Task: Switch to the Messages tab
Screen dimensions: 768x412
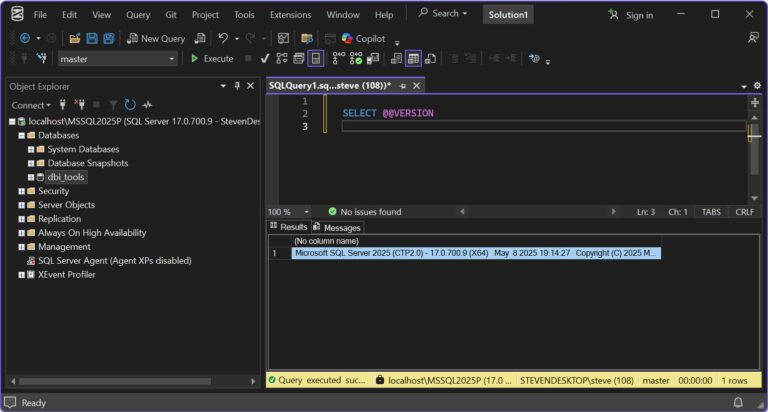Action: tap(341, 227)
